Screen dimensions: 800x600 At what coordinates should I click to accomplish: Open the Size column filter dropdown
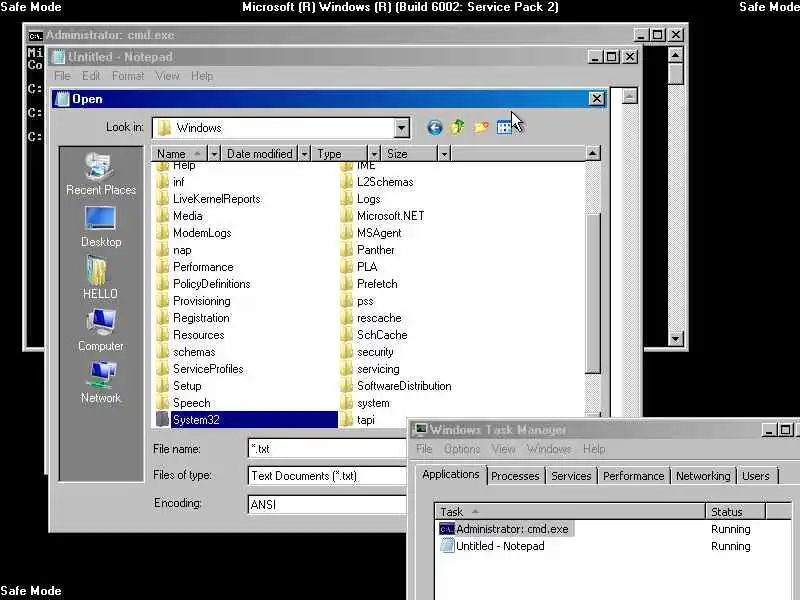[444, 154]
